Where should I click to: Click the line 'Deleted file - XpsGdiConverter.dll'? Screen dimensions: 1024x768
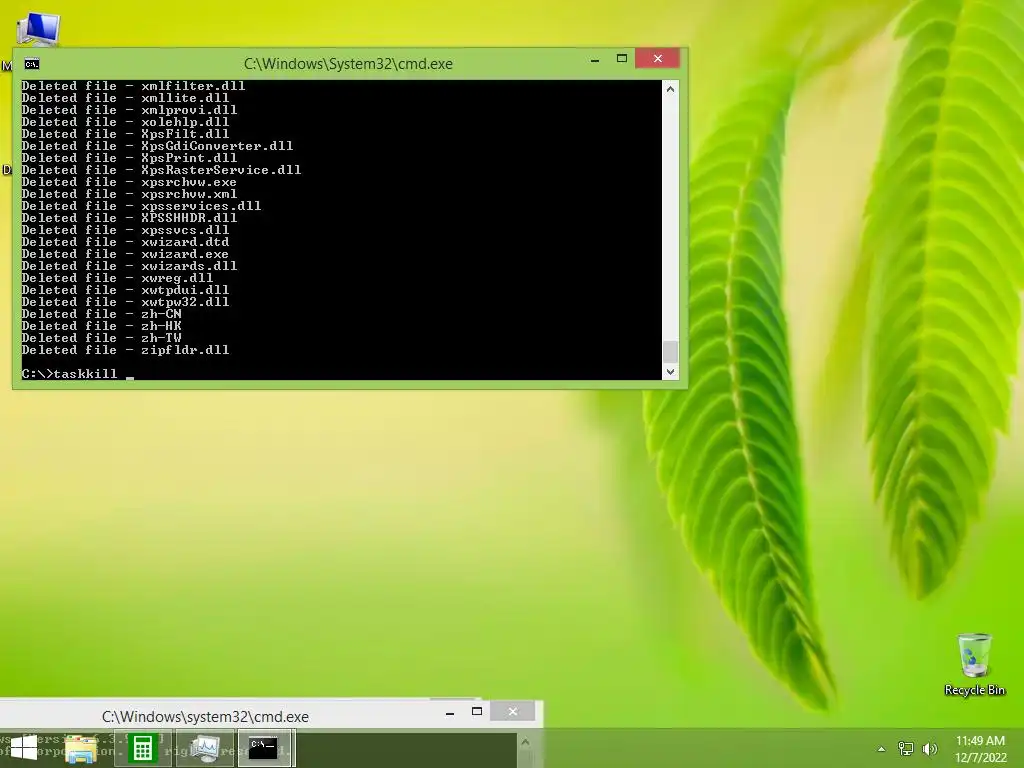point(157,146)
